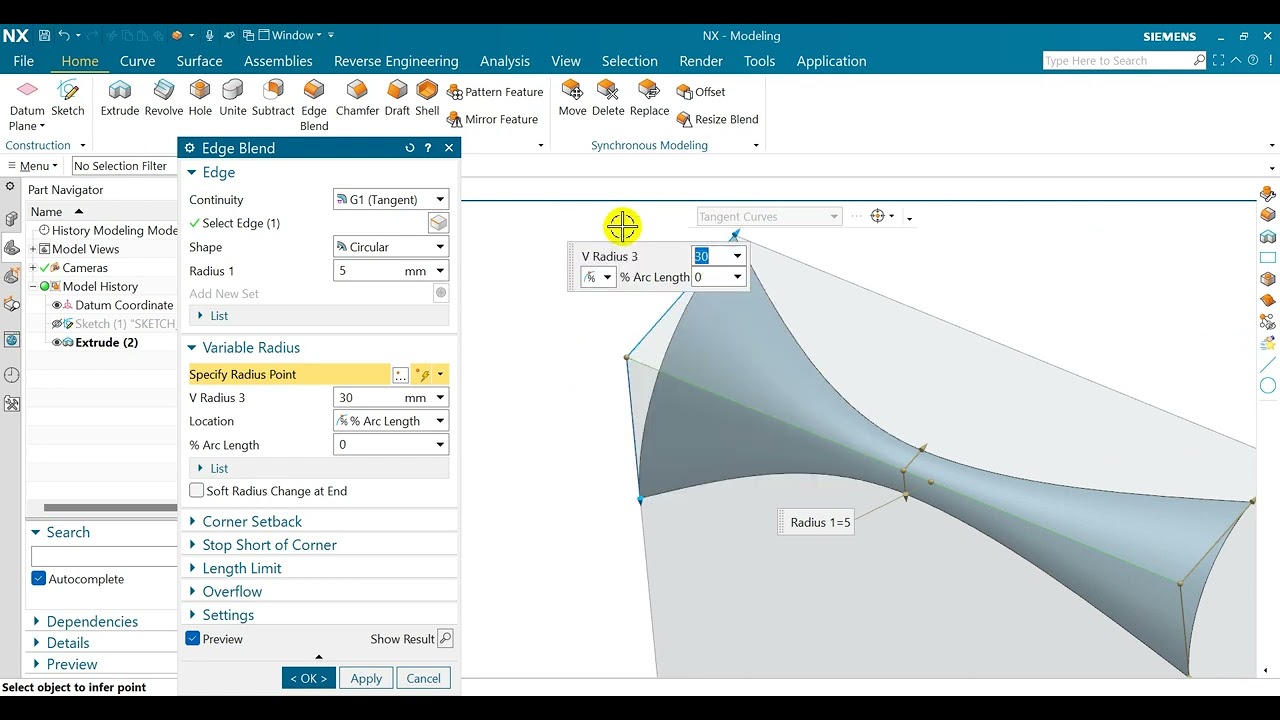Select Replace Face tool
1280x720 pixels.
[x=649, y=98]
